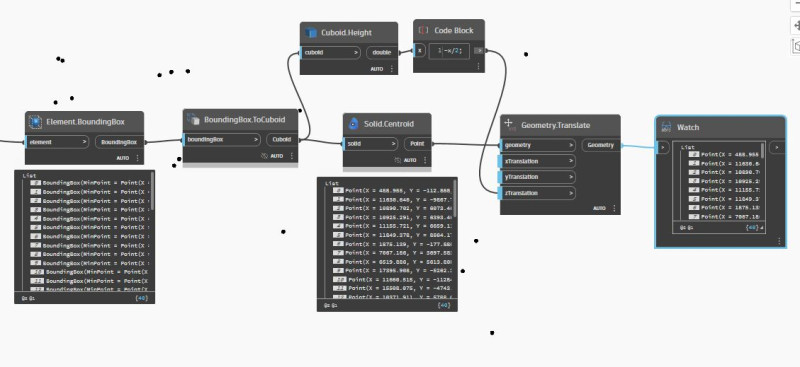Expand the element input port chevron
The image size is (800, 367).
pos(84,142)
